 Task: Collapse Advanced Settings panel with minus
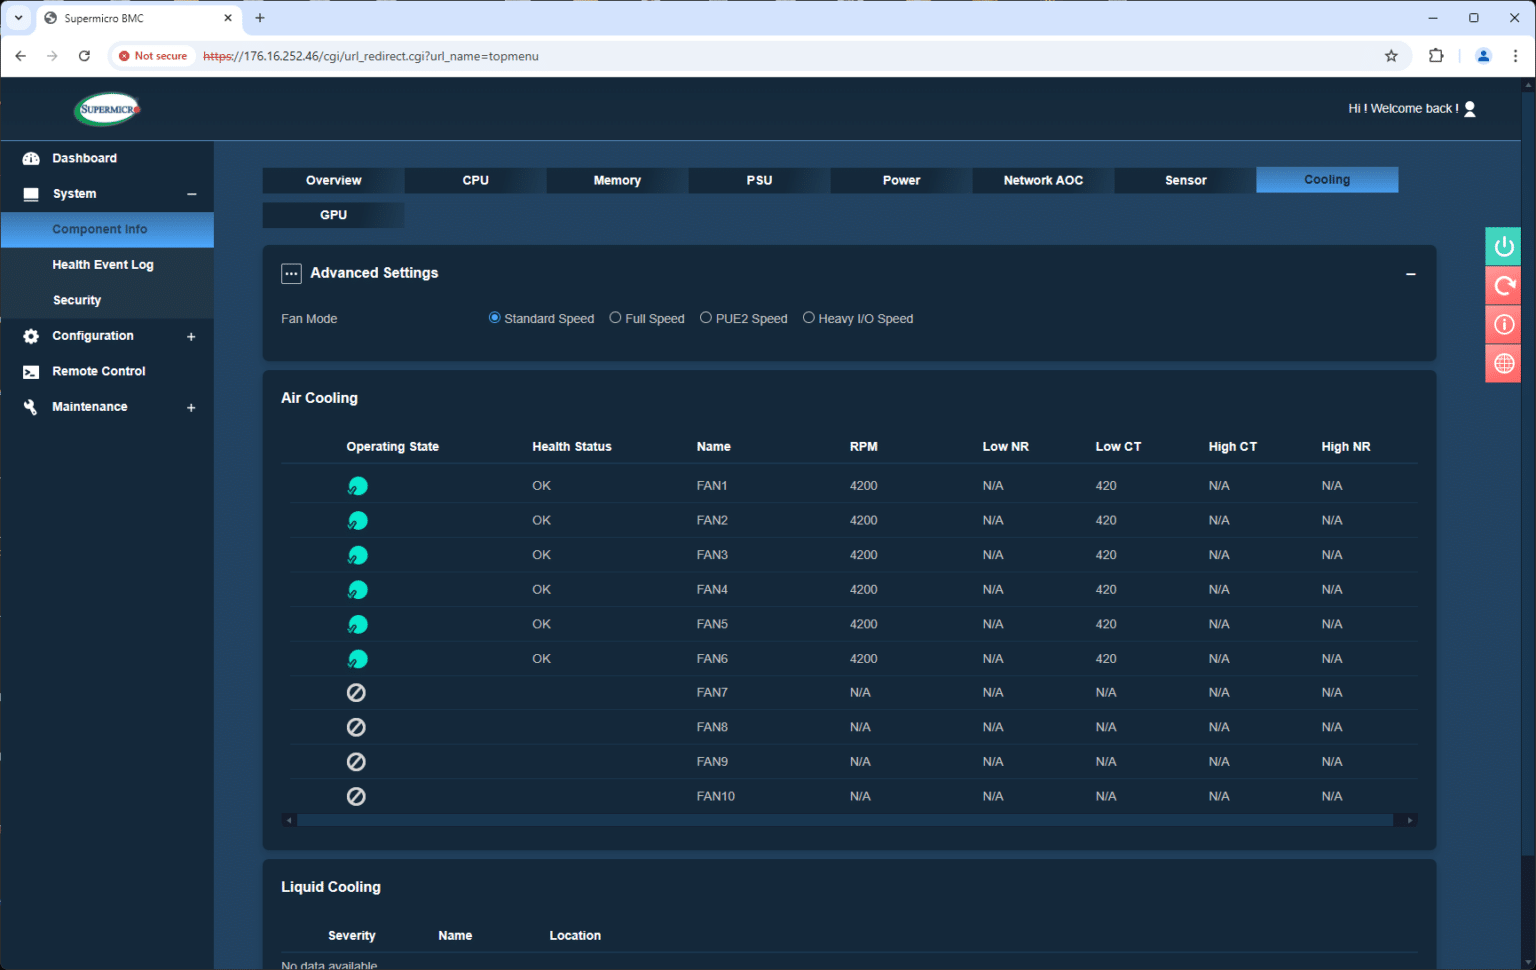coord(1411,274)
